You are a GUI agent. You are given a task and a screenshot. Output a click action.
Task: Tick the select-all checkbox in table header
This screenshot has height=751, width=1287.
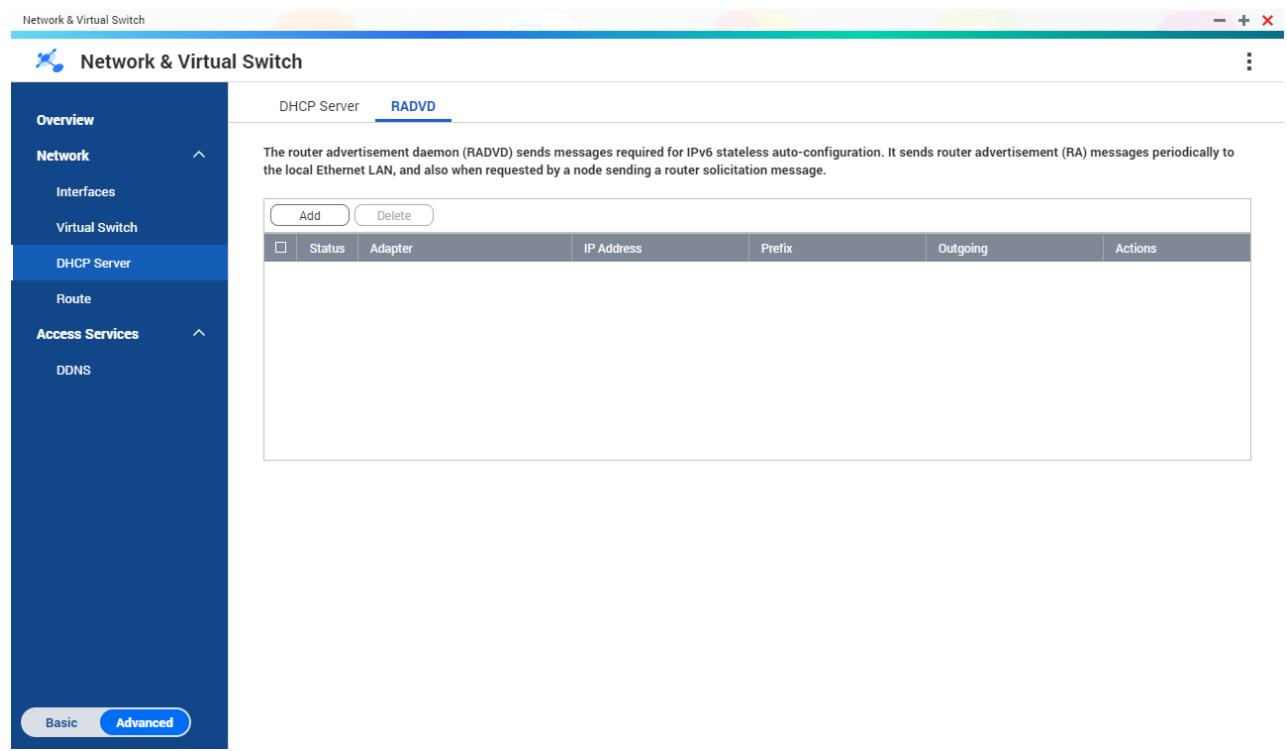pyautogui.click(x=279, y=247)
